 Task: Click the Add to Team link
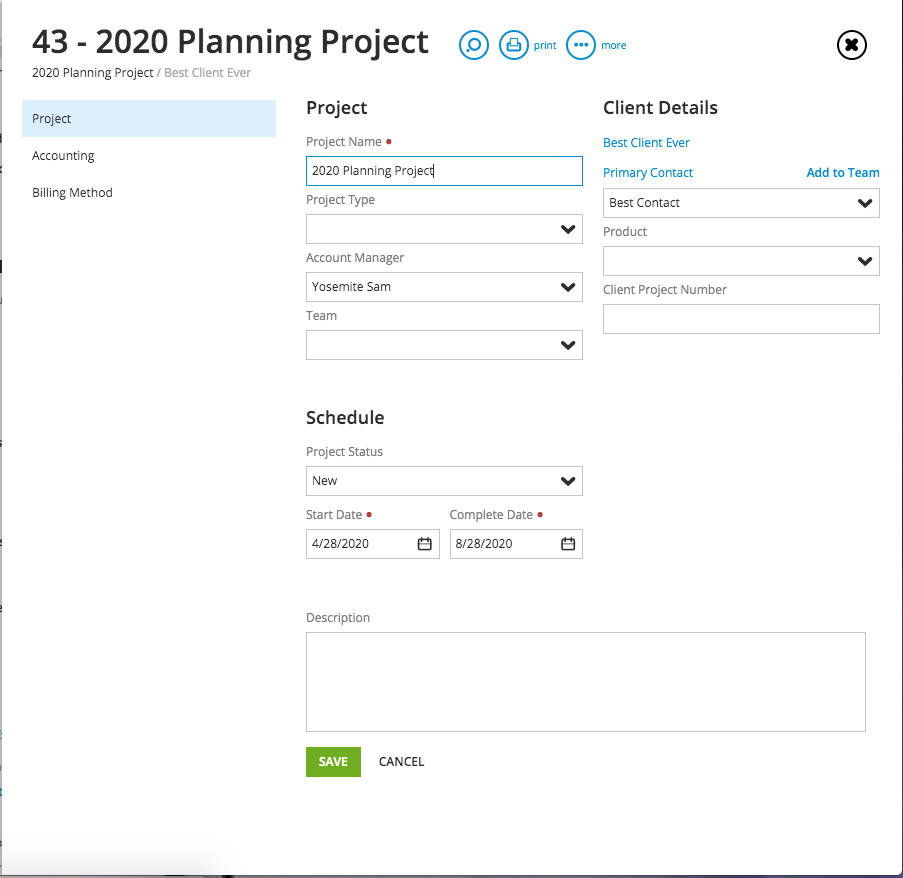[x=843, y=173]
